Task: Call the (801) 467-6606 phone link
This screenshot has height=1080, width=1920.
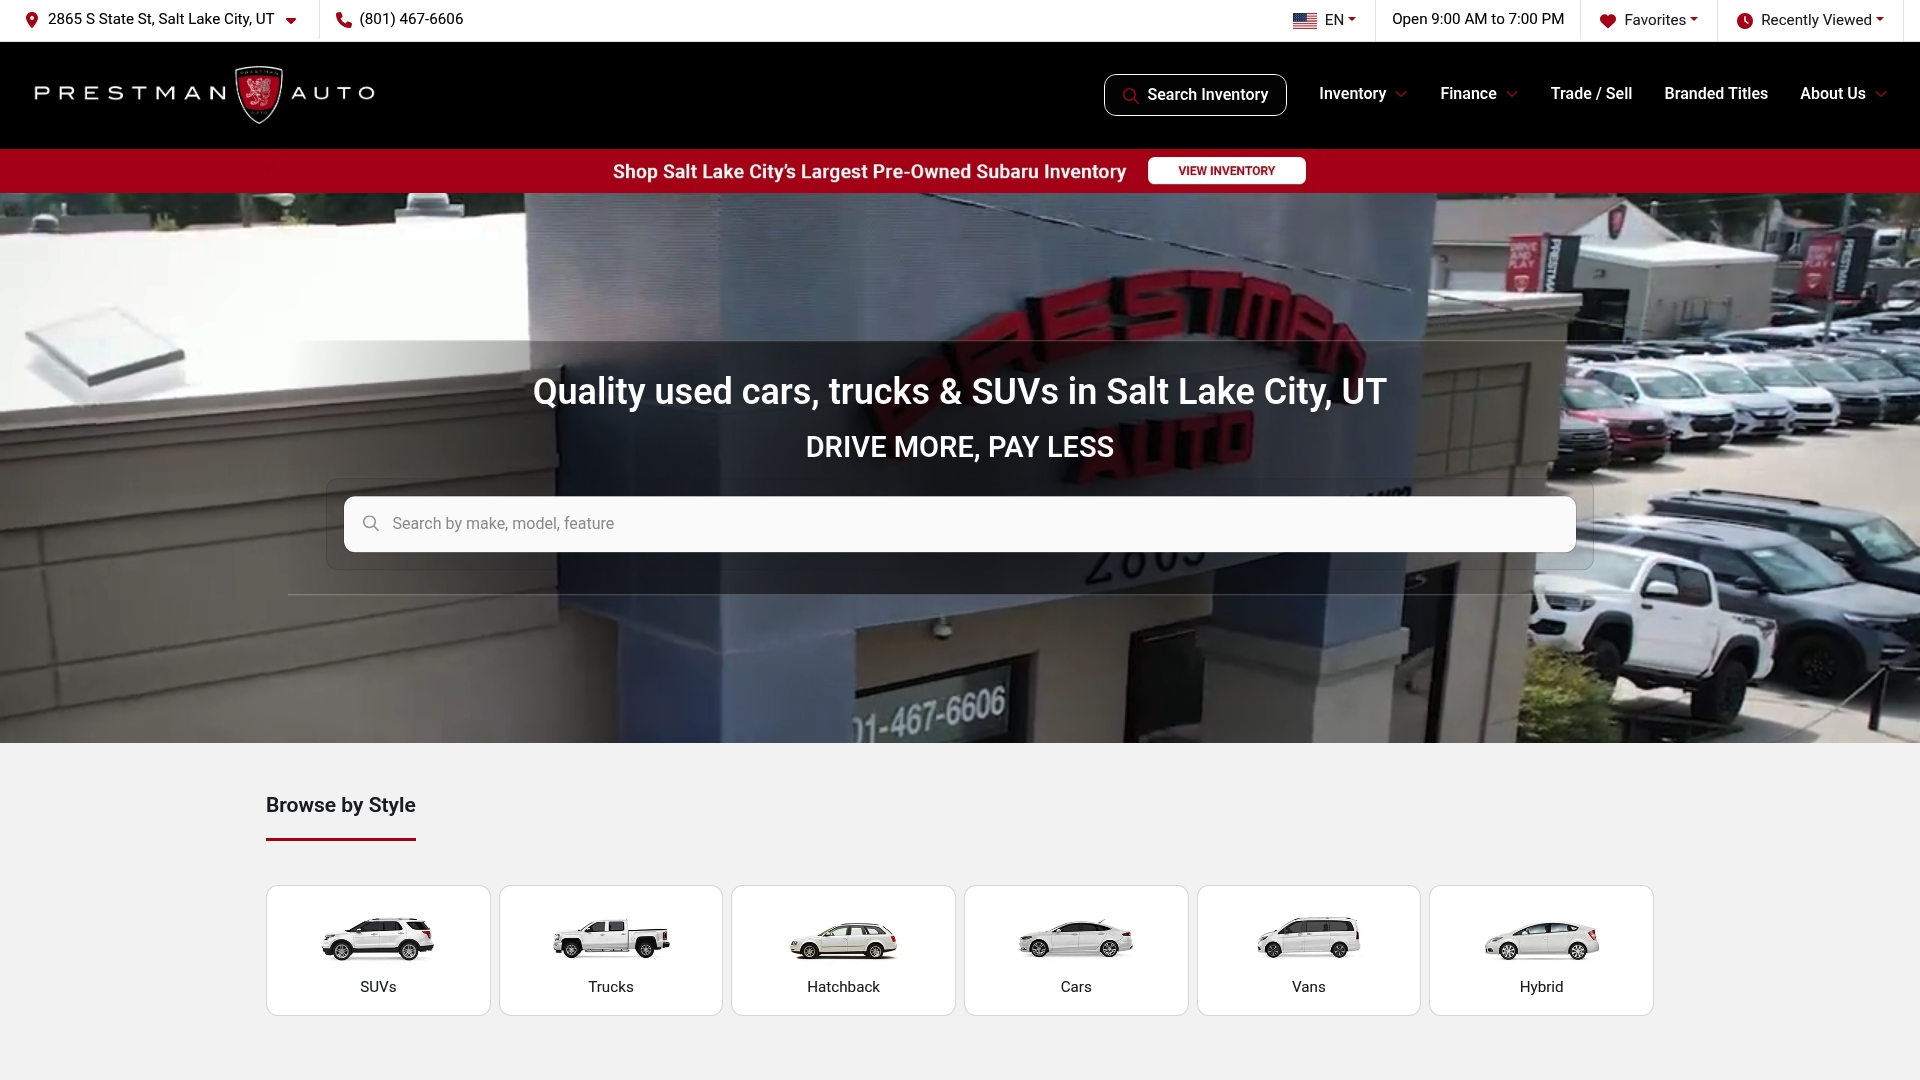Action: (x=411, y=20)
